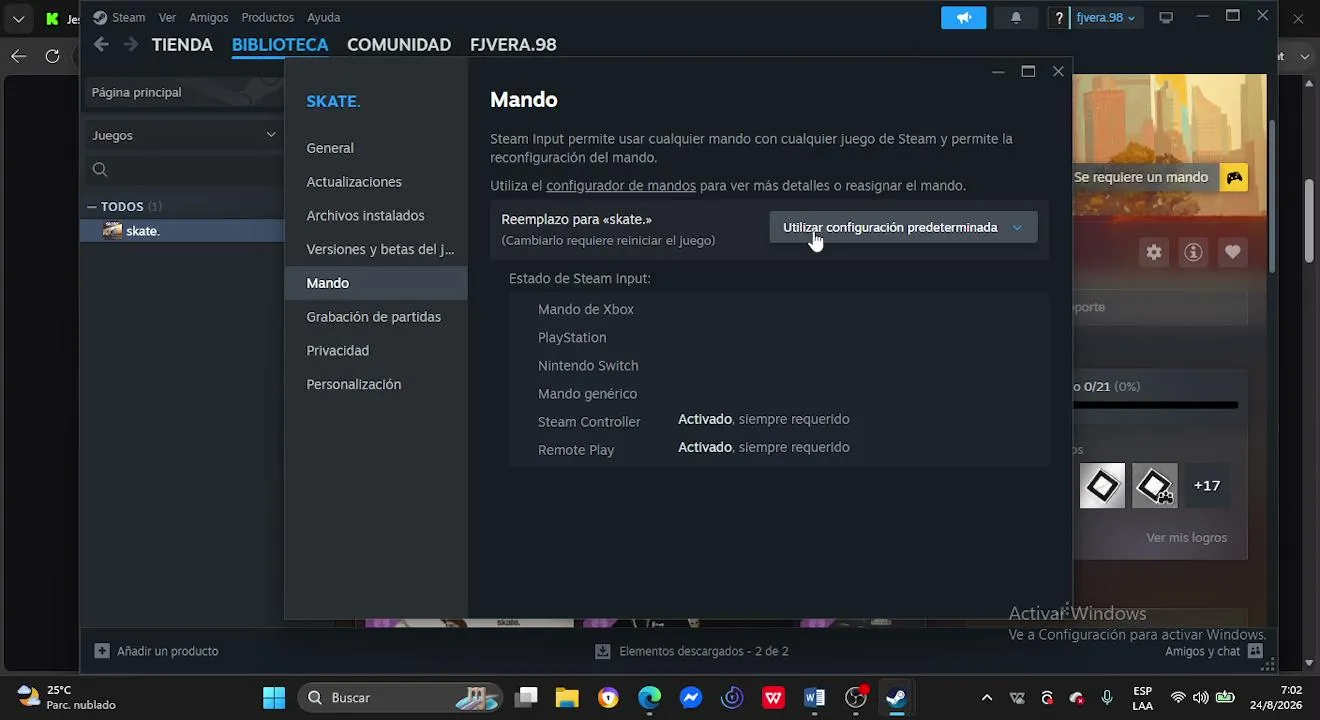The width and height of the screenshot is (1320, 720).
Task: Open the FJVERA.98 profile section
Action: click(x=513, y=45)
